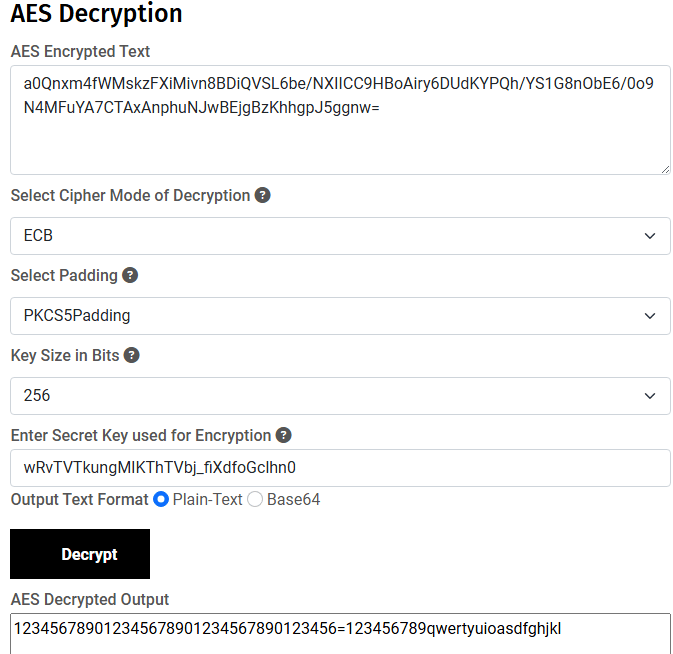Open the PKCS5Padding dropdown
Screen dimensions: 673x654
pos(340,315)
